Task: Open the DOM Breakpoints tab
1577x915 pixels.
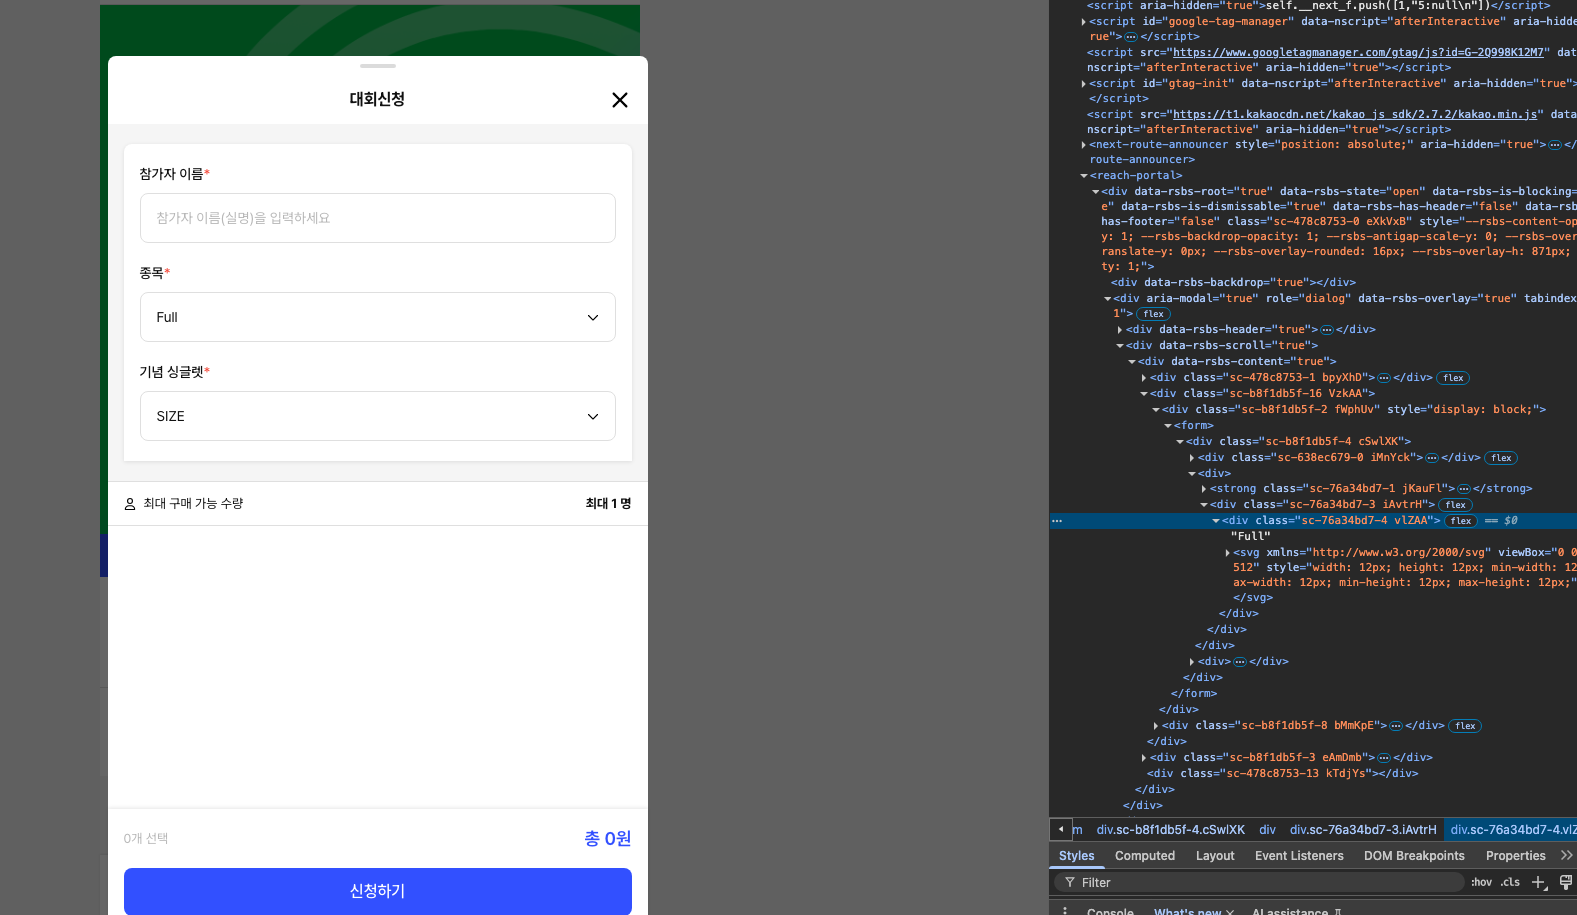Action: (1414, 856)
